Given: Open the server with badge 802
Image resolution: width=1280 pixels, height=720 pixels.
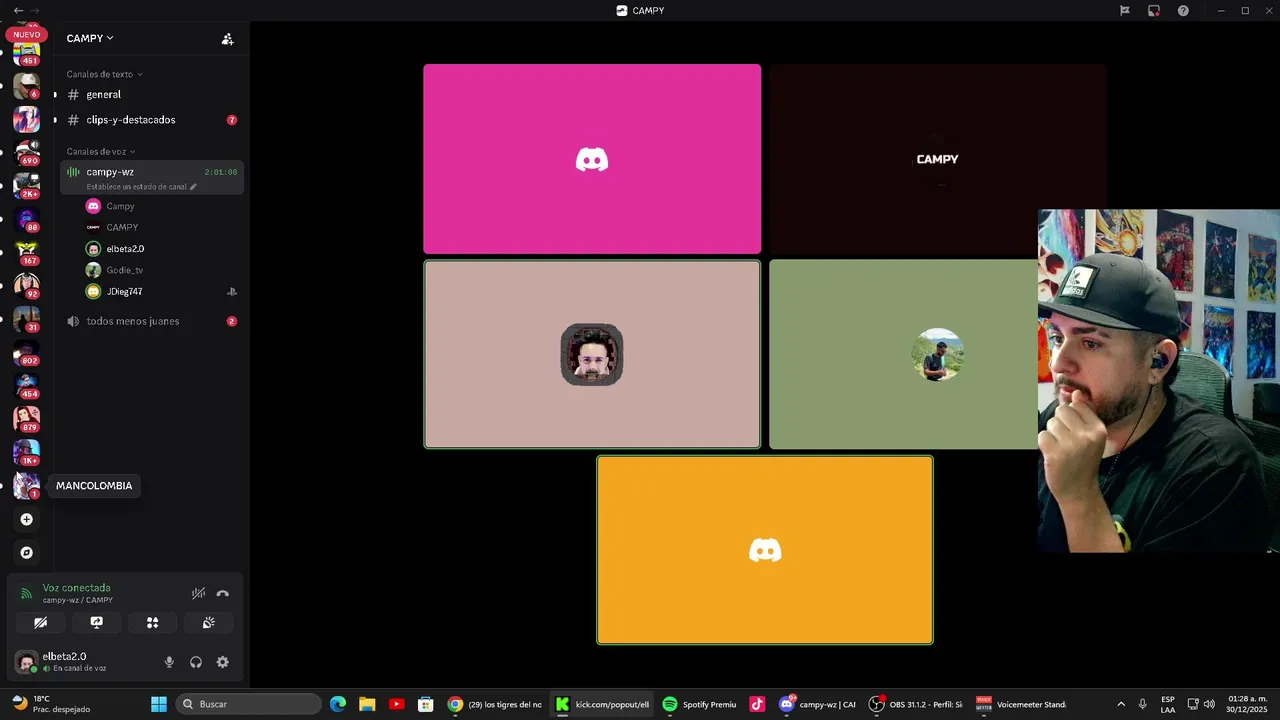Looking at the screenshot, I should pyautogui.click(x=27, y=352).
